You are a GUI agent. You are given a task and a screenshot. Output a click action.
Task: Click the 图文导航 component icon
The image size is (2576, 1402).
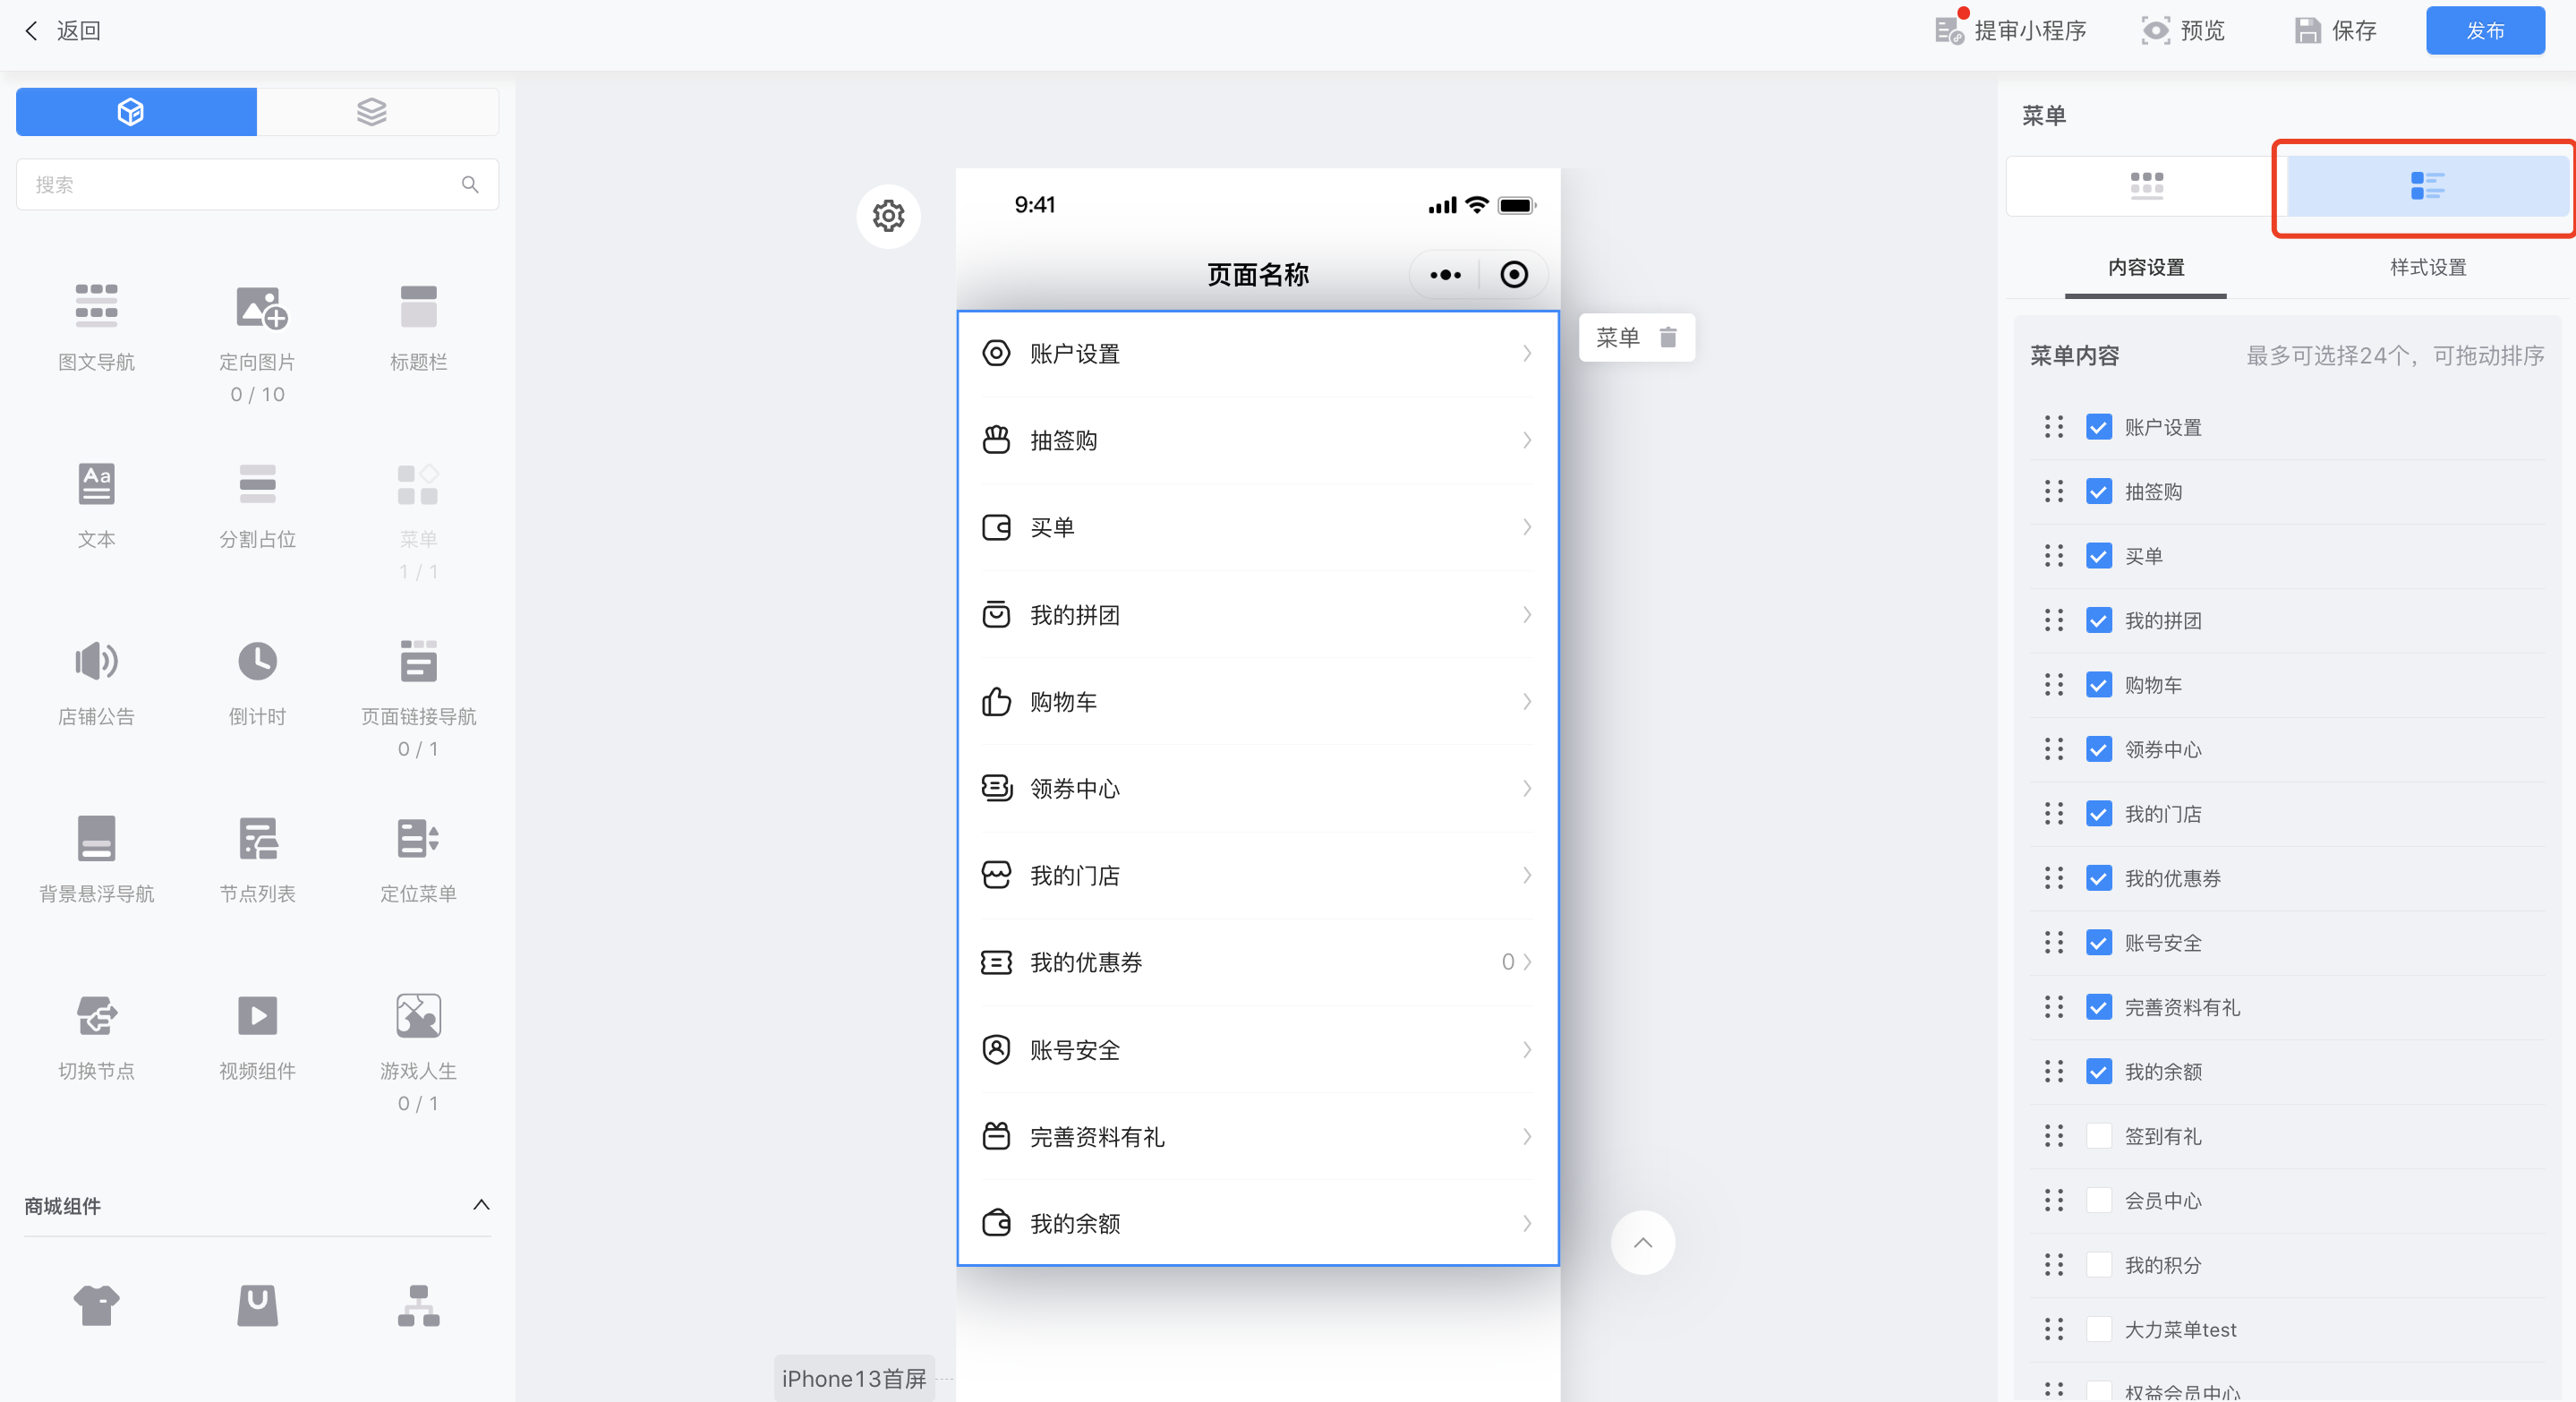[x=96, y=306]
